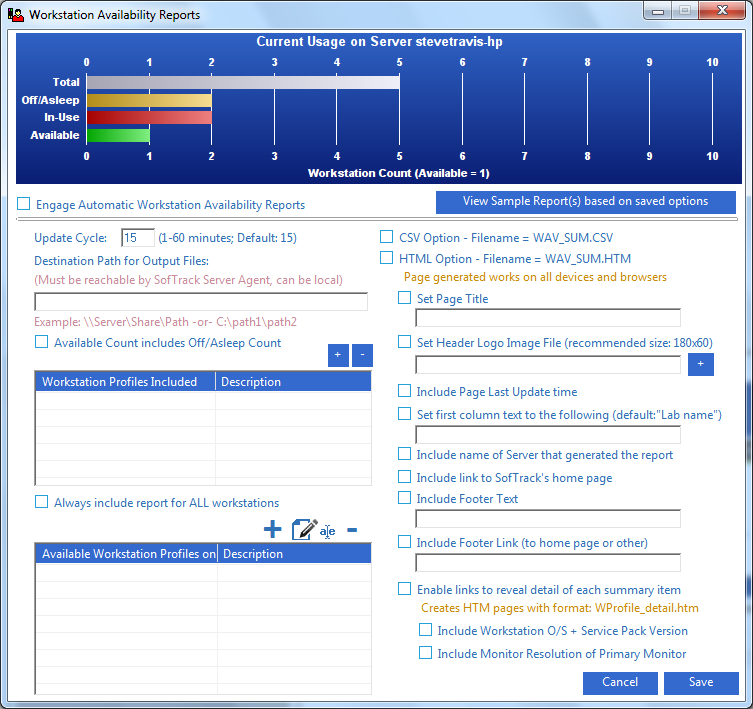
Task: Click the Destination Path for Output Files field
Action: point(200,302)
